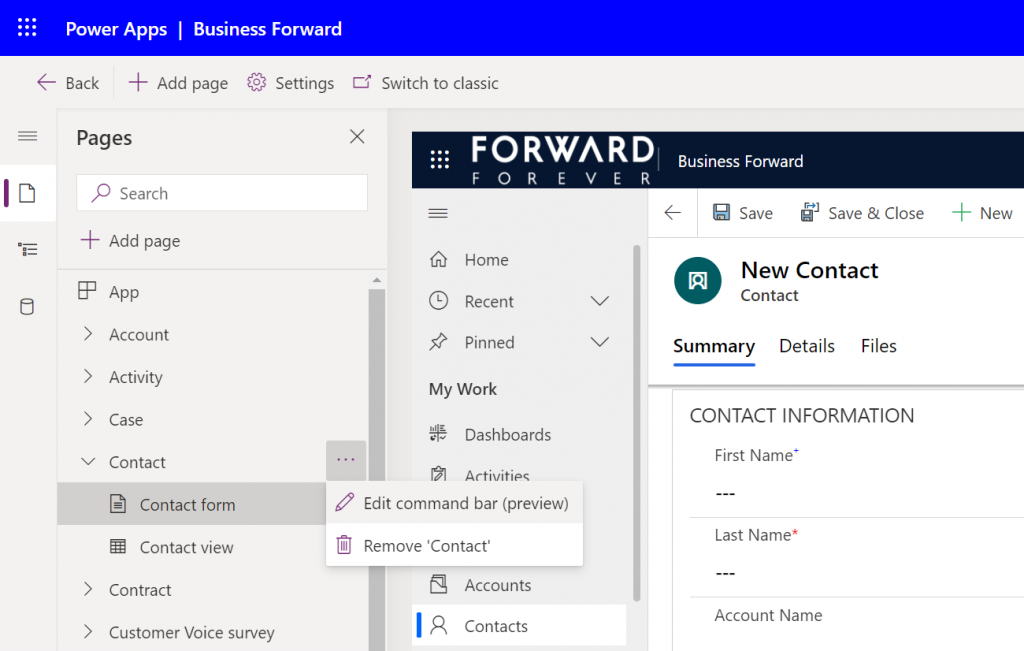
Task: Click the Forward Forever logo
Action: pyautogui.click(x=562, y=160)
